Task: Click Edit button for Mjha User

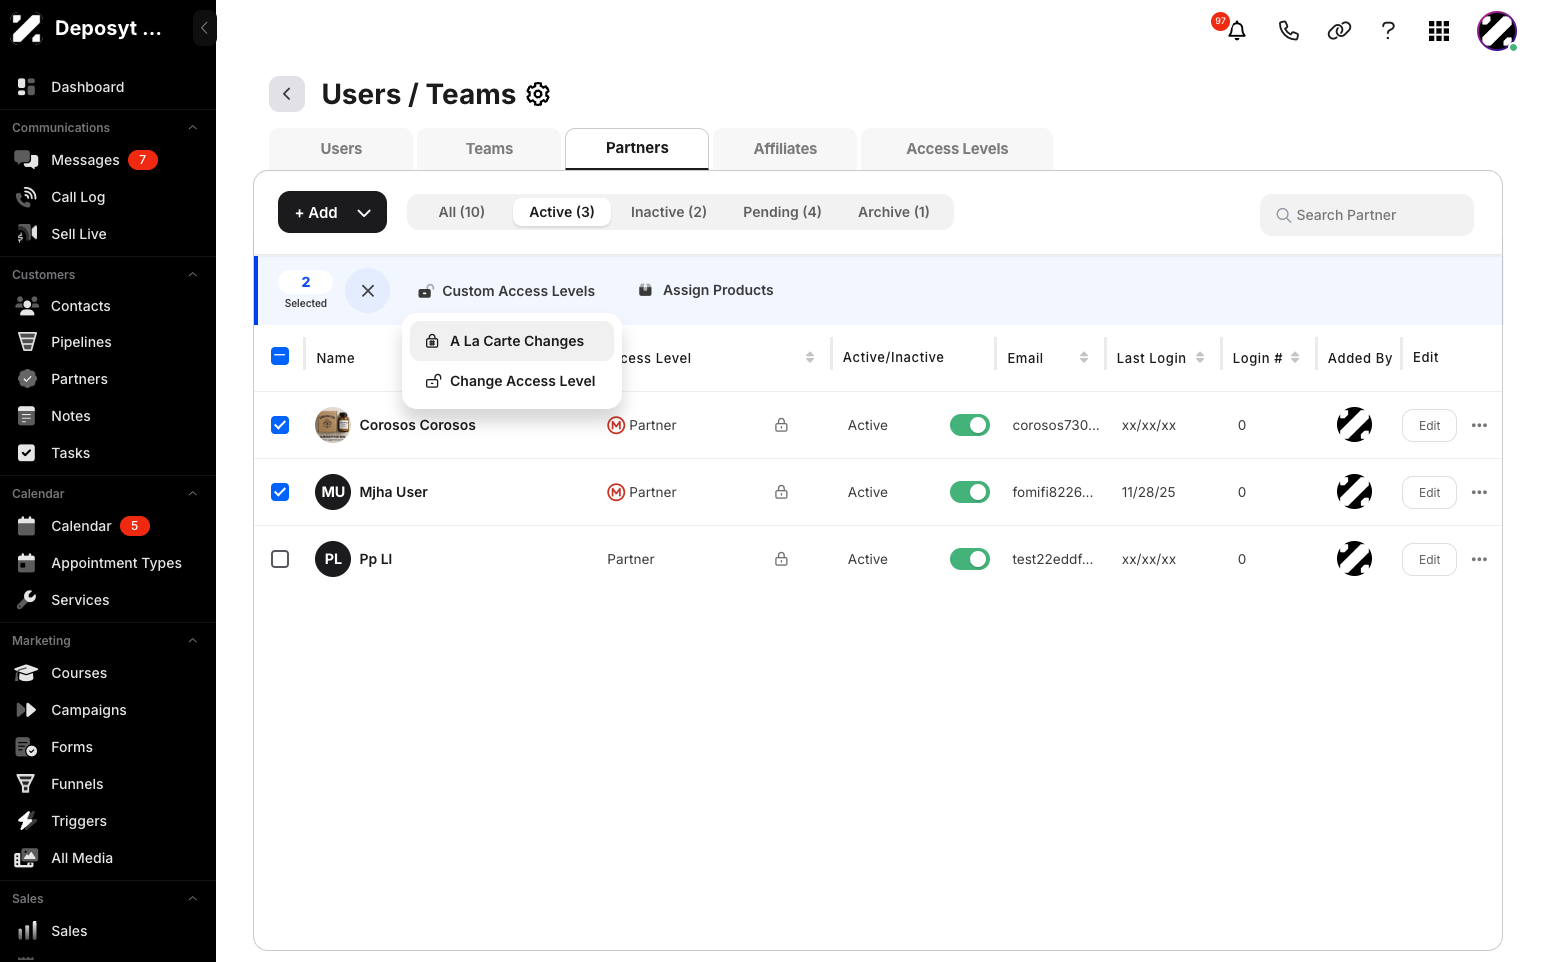Action: tap(1429, 492)
